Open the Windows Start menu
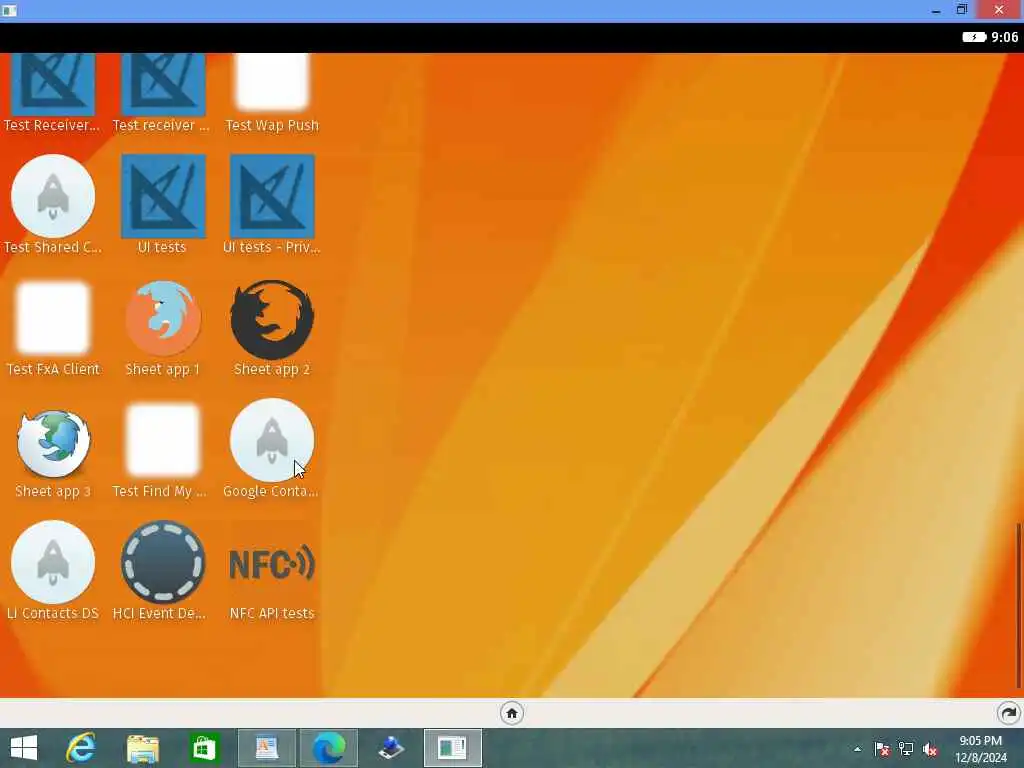Image resolution: width=1024 pixels, height=768 pixels. 24,748
